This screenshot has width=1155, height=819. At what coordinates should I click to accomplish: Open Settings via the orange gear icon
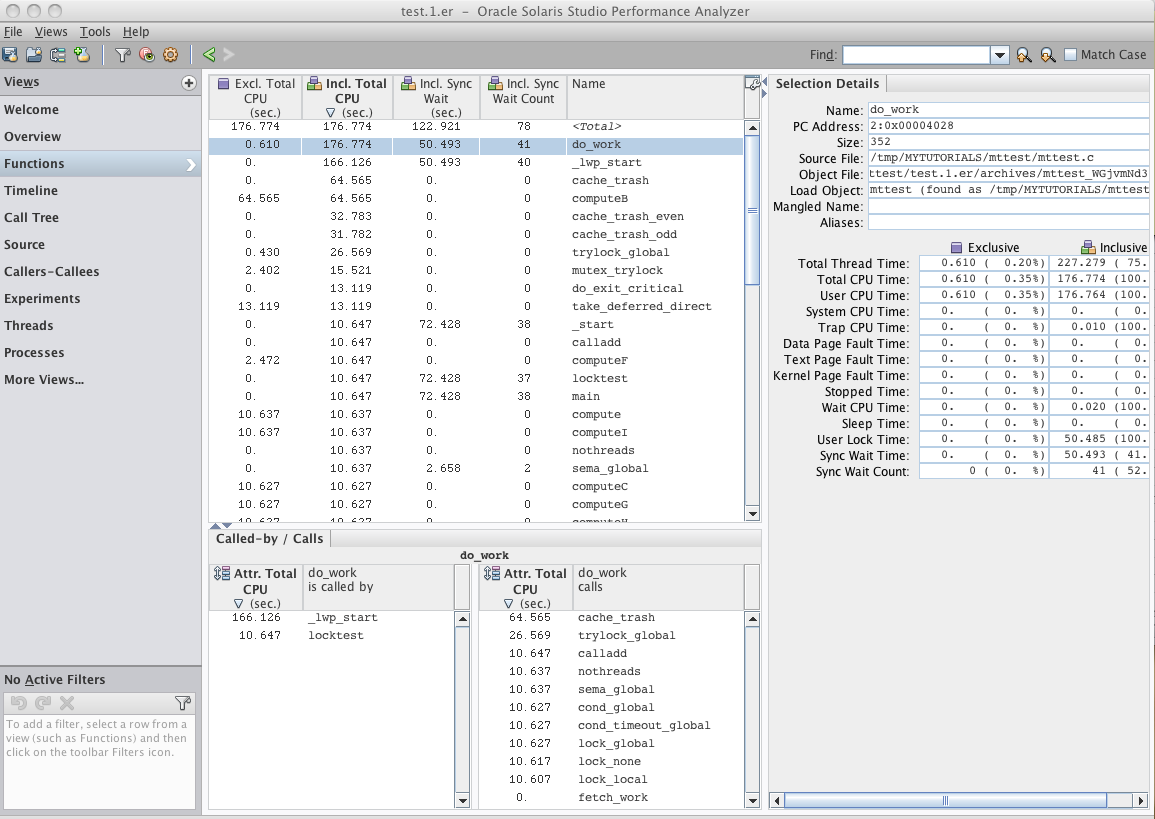170,55
